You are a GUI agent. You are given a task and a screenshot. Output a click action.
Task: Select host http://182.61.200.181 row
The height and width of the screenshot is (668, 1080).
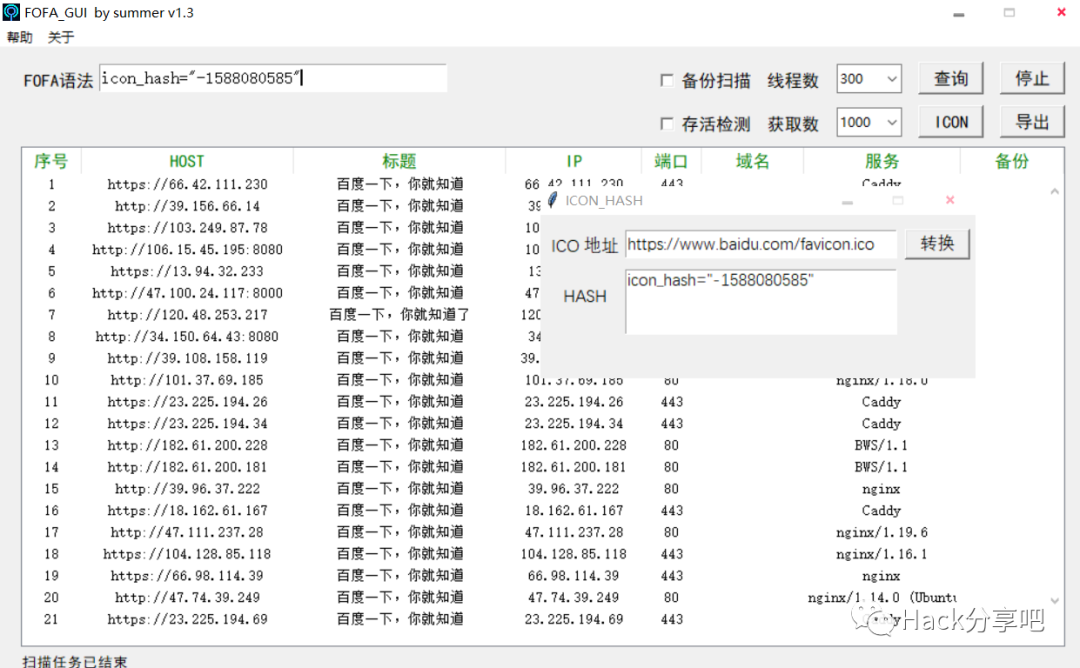187,467
